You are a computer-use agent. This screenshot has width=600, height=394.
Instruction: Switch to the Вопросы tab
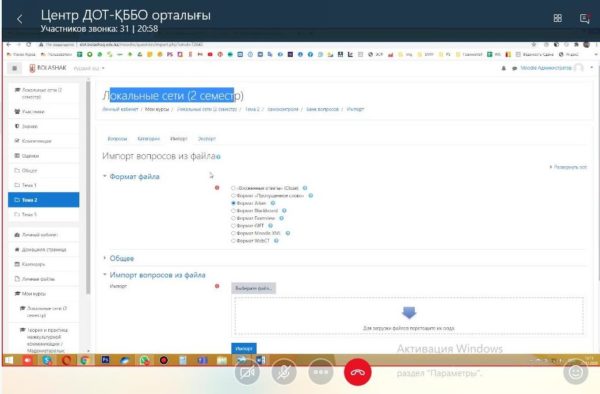117,138
